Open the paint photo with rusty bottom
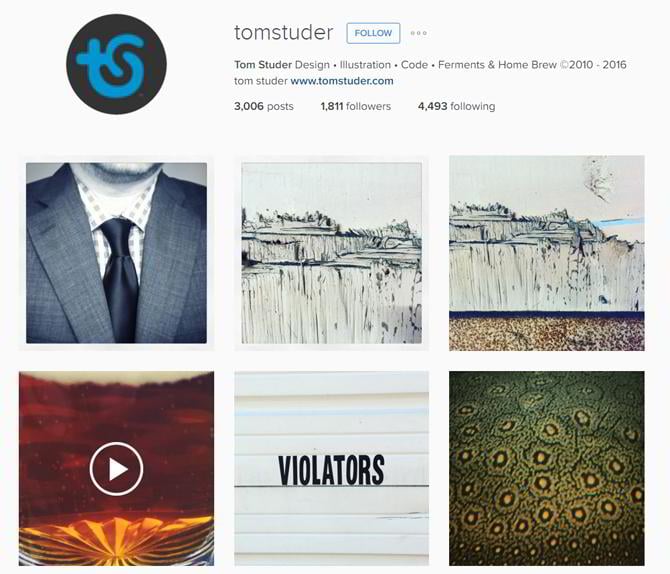This screenshot has width=670, height=574. coord(547,253)
